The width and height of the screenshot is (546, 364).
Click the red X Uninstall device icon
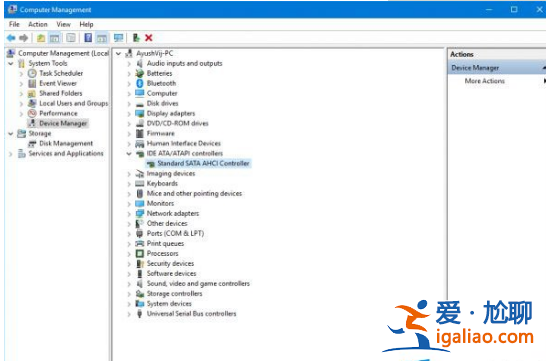(149, 38)
